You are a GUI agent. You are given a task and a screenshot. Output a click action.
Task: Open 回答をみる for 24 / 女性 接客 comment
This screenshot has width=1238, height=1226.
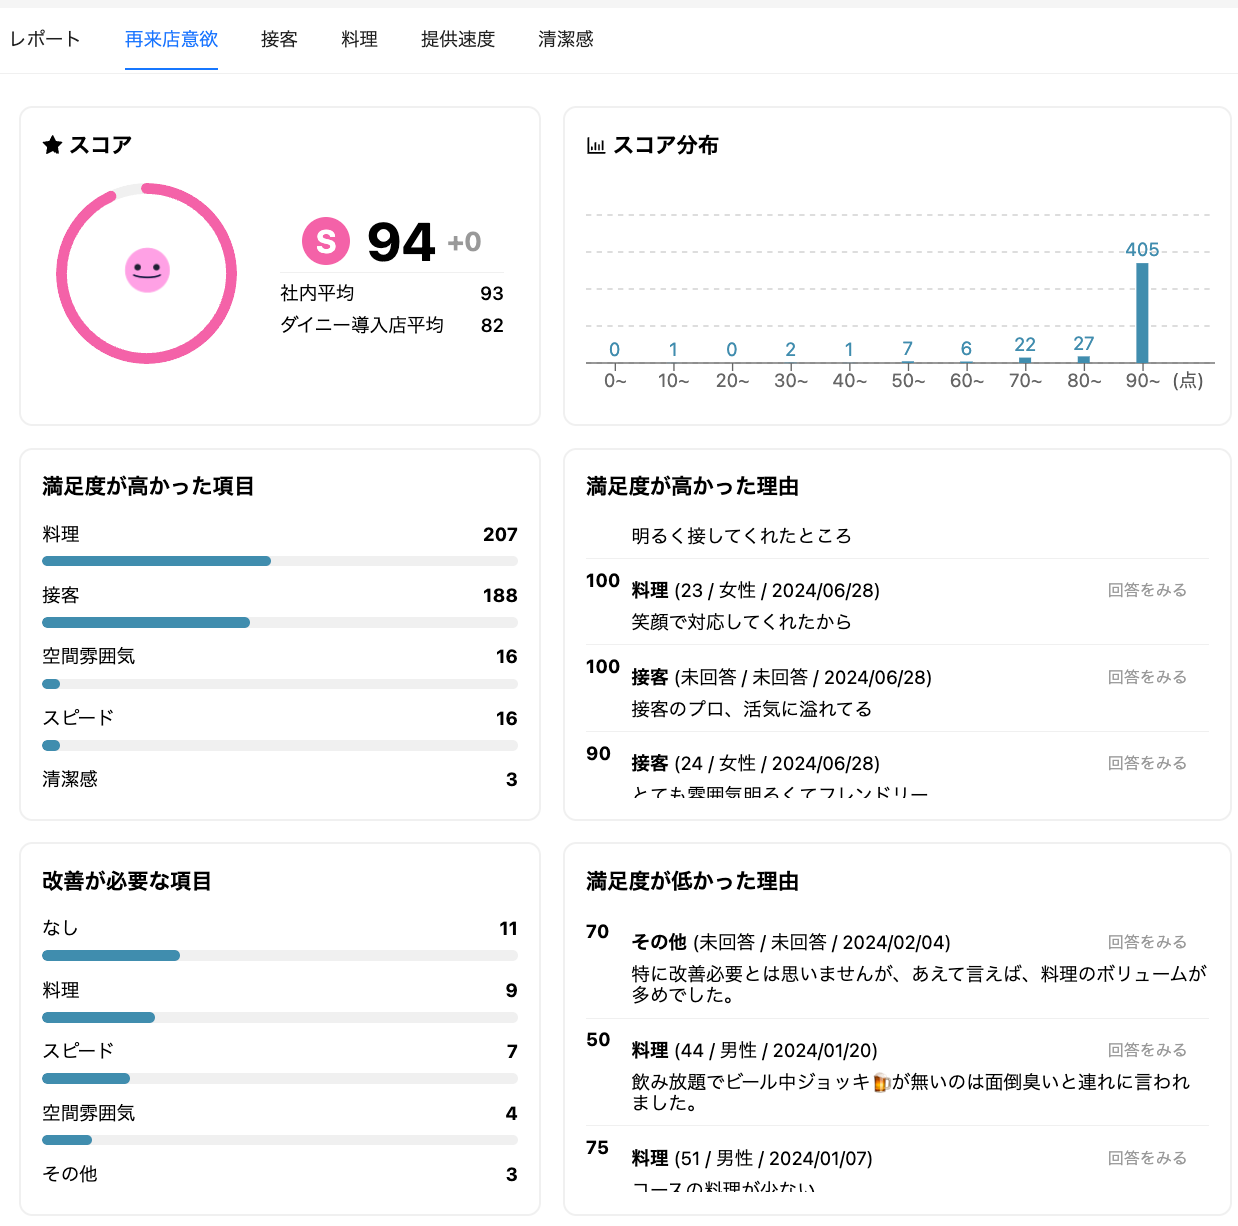(1147, 763)
